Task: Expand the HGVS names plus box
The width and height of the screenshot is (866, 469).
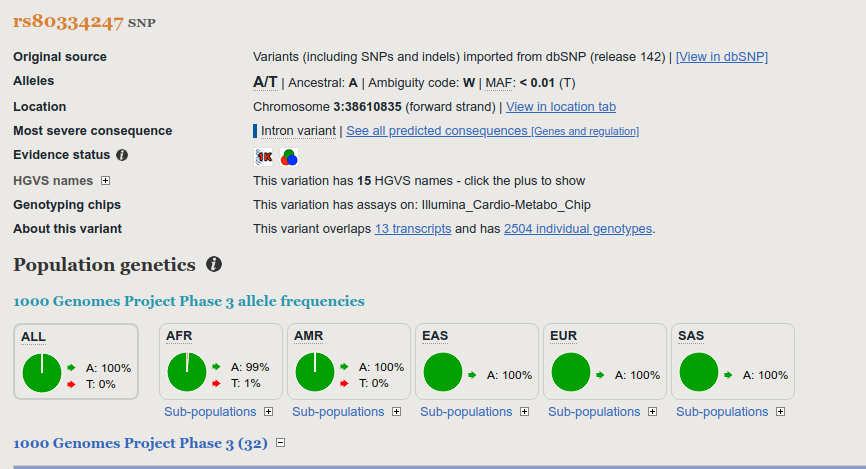Action: click(105, 181)
